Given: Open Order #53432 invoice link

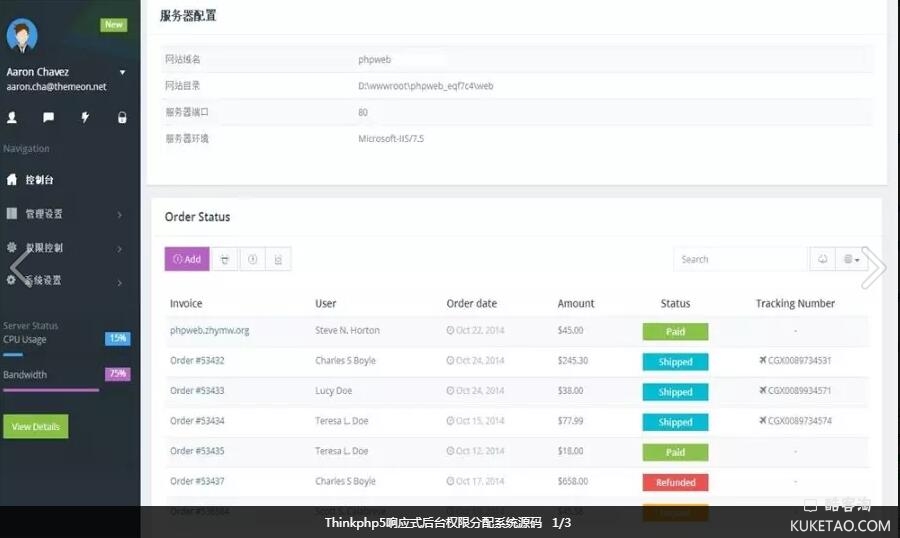Looking at the screenshot, I should (x=197, y=361).
